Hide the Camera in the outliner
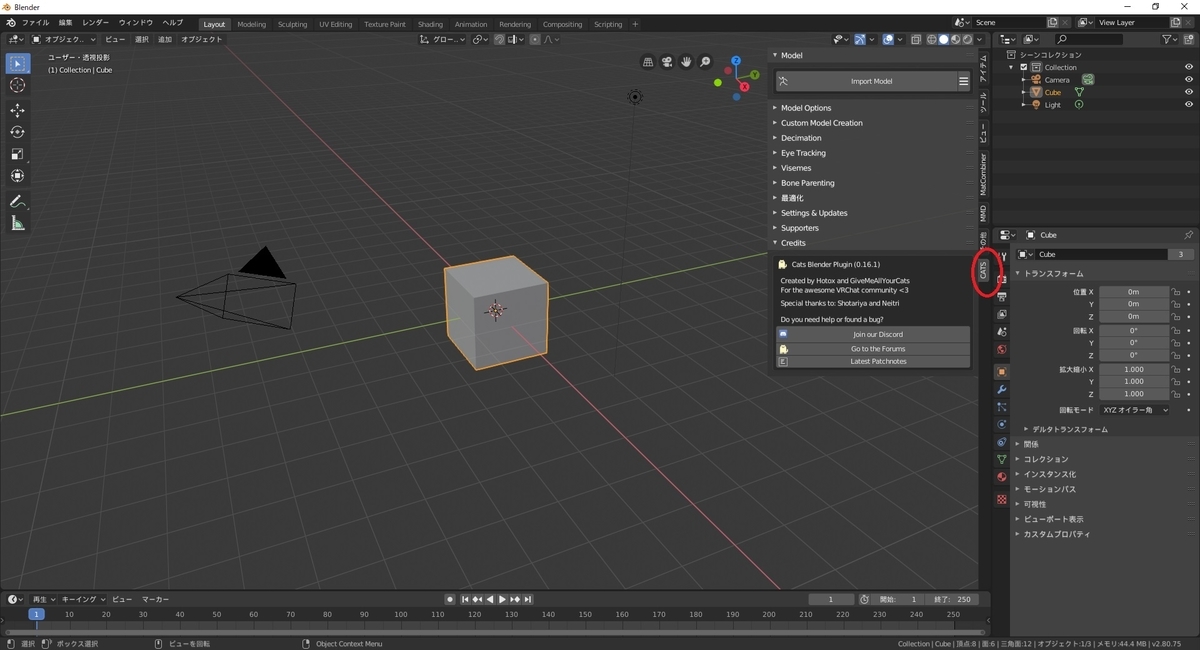The height and width of the screenshot is (650, 1200). (1189, 79)
